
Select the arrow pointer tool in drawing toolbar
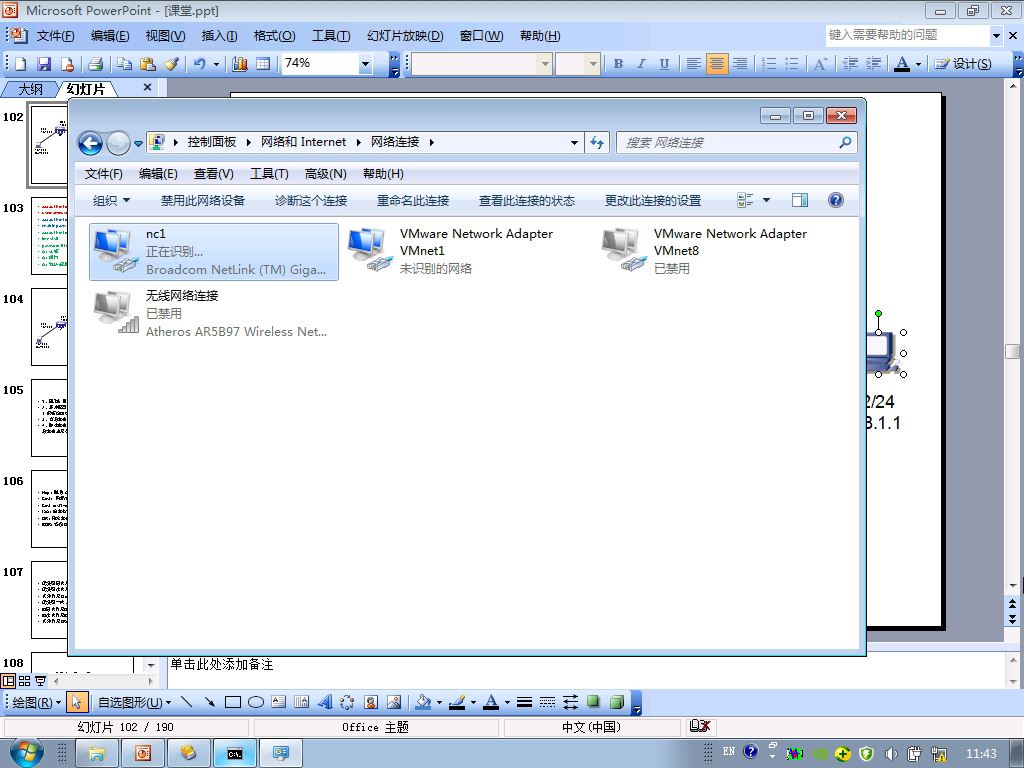coord(76,702)
